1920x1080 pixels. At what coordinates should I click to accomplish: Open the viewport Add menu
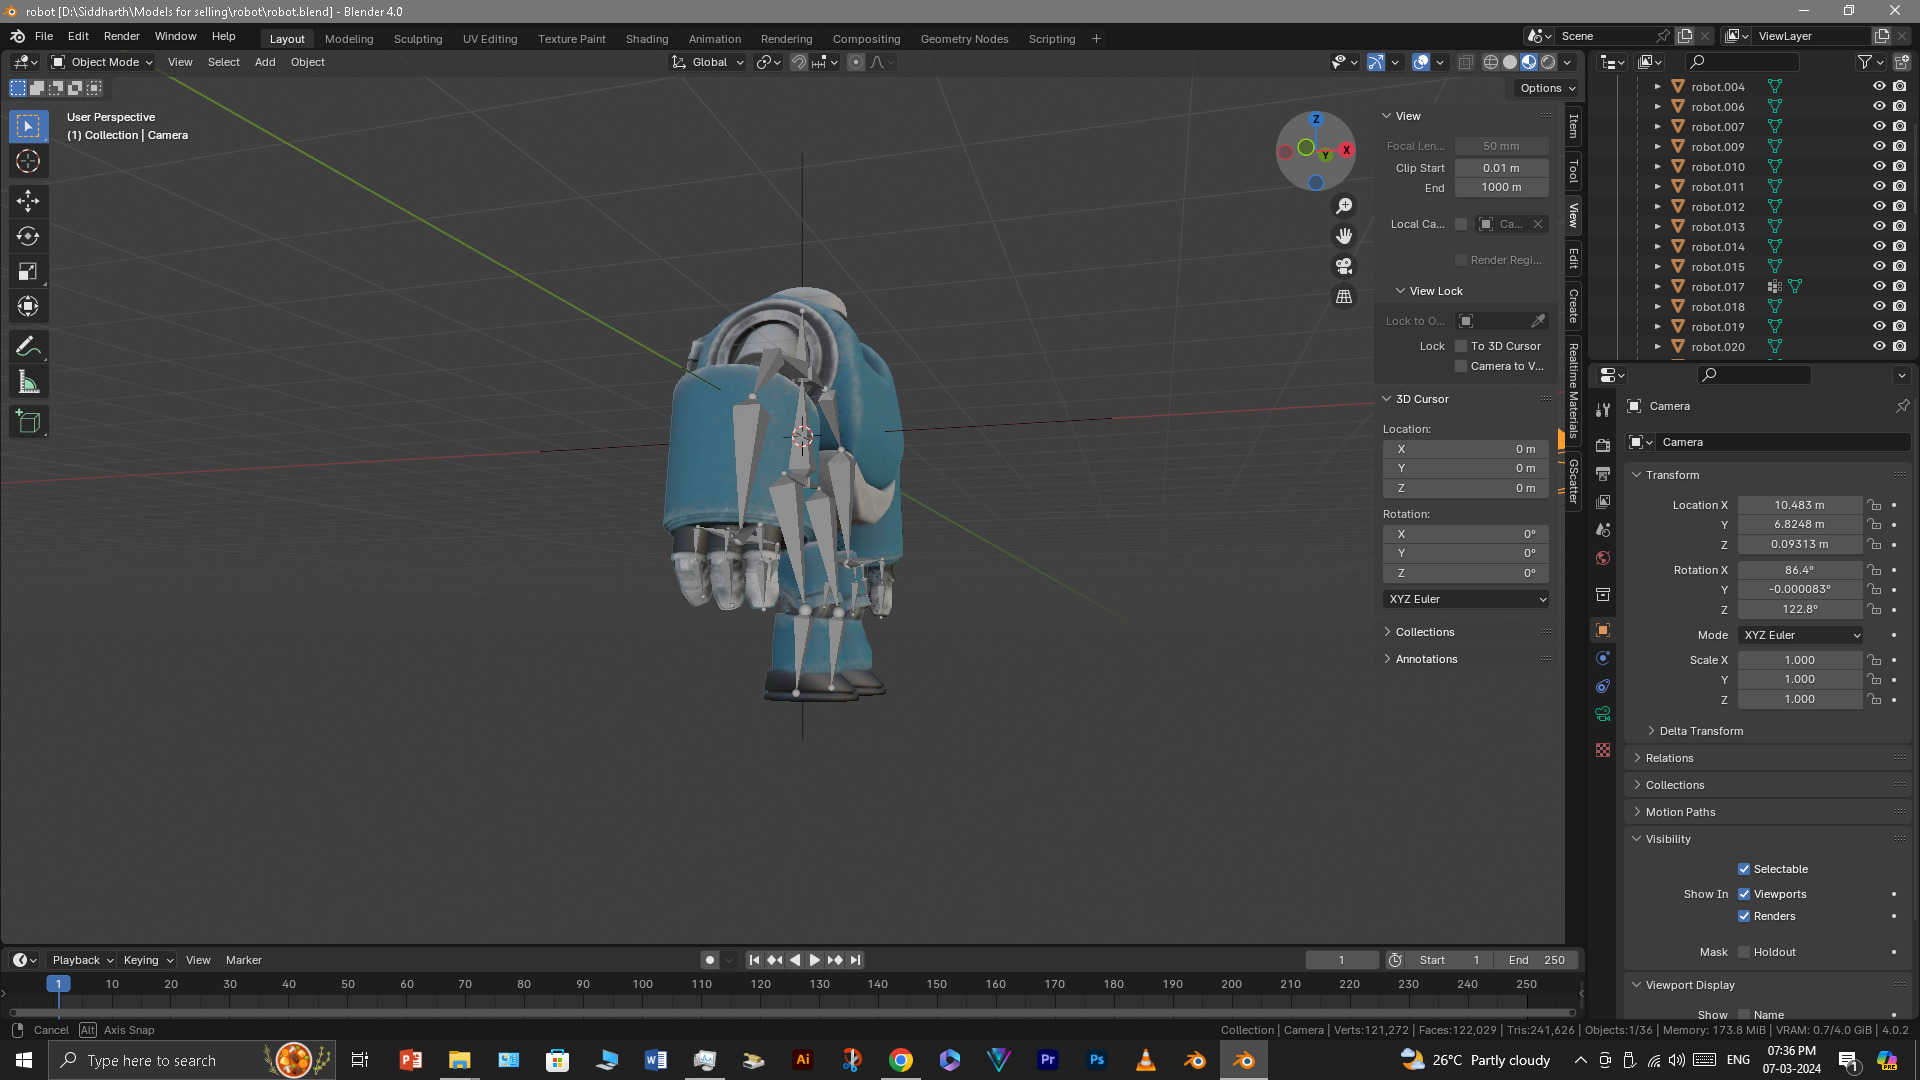[265, 62]
